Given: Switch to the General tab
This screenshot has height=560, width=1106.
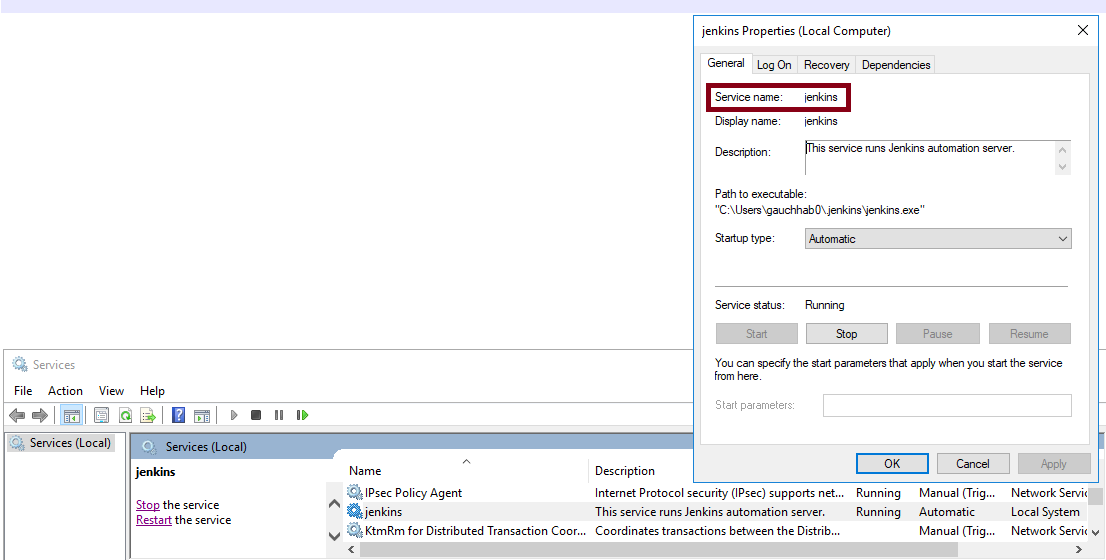Looking at the screenshot, I should pos(726,63).
